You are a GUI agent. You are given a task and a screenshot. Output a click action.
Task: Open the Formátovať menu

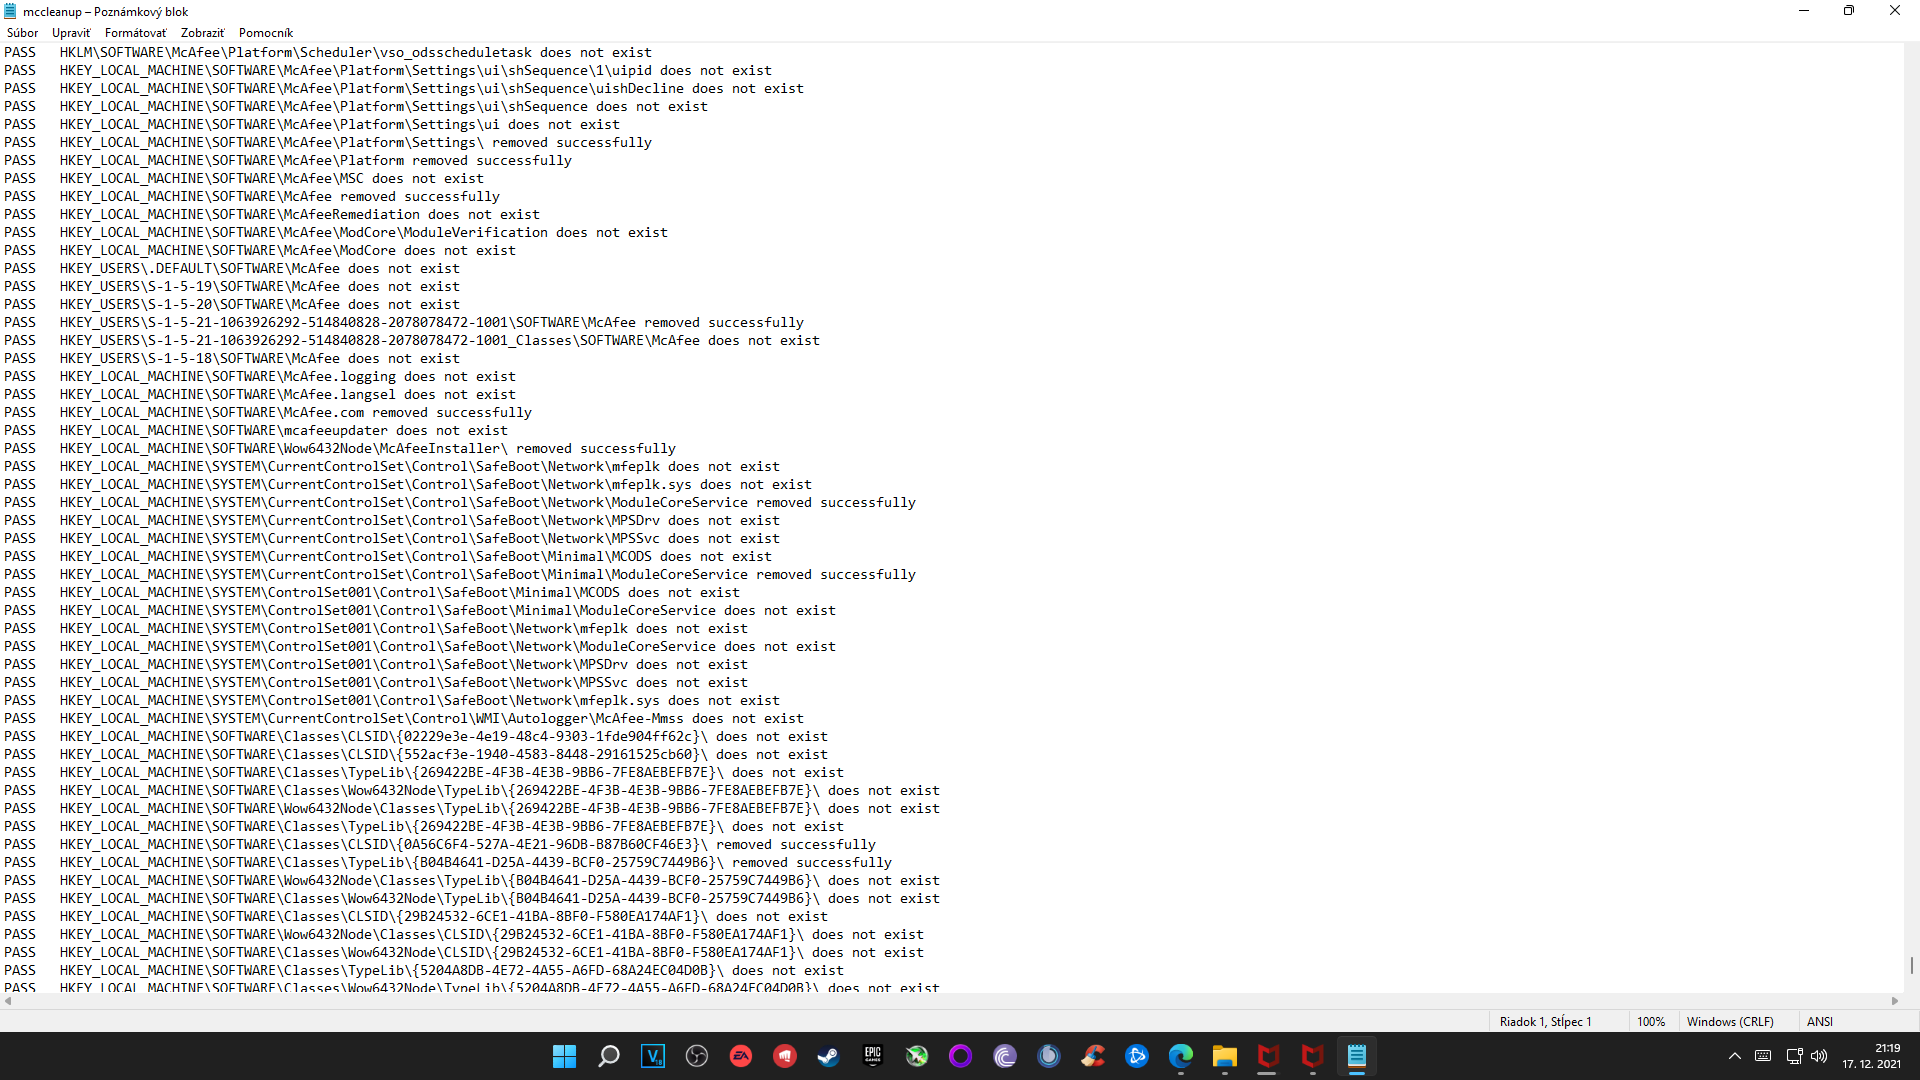135,33
